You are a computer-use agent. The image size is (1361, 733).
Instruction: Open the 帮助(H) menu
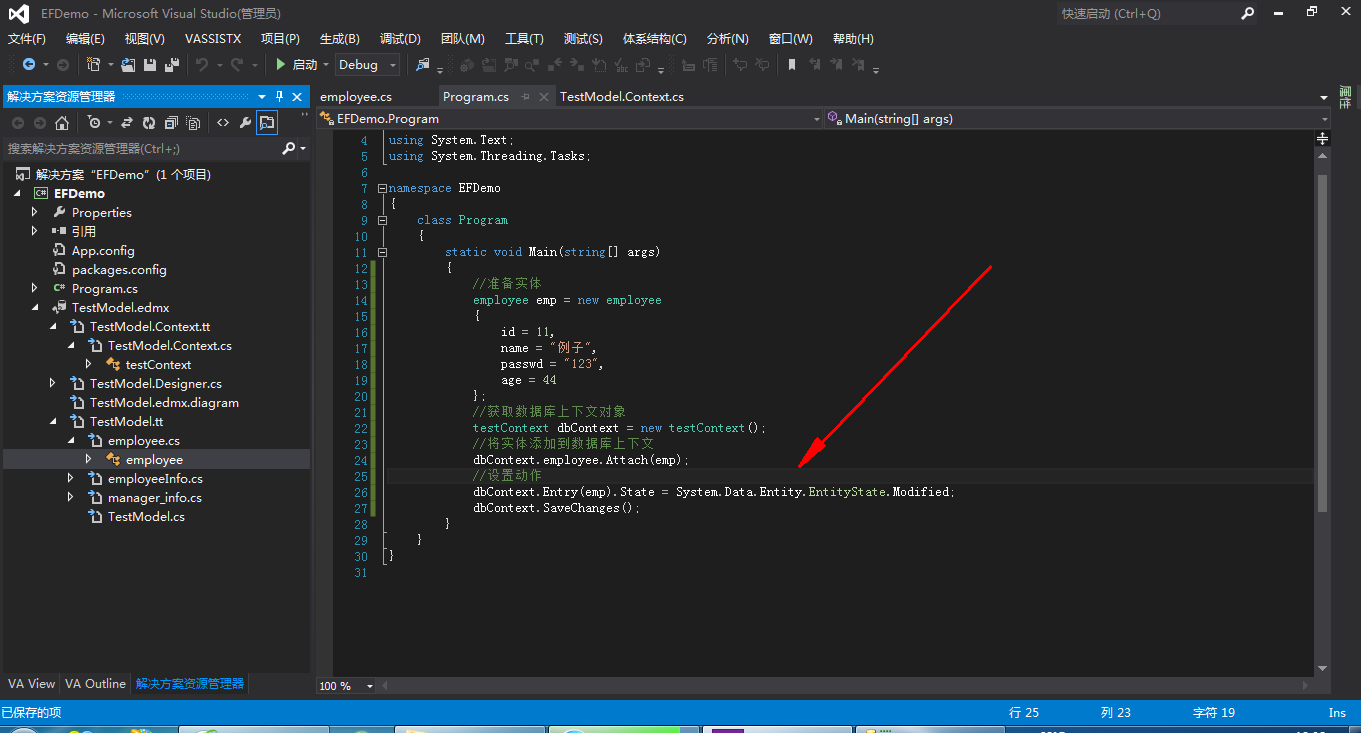(851, 38)
